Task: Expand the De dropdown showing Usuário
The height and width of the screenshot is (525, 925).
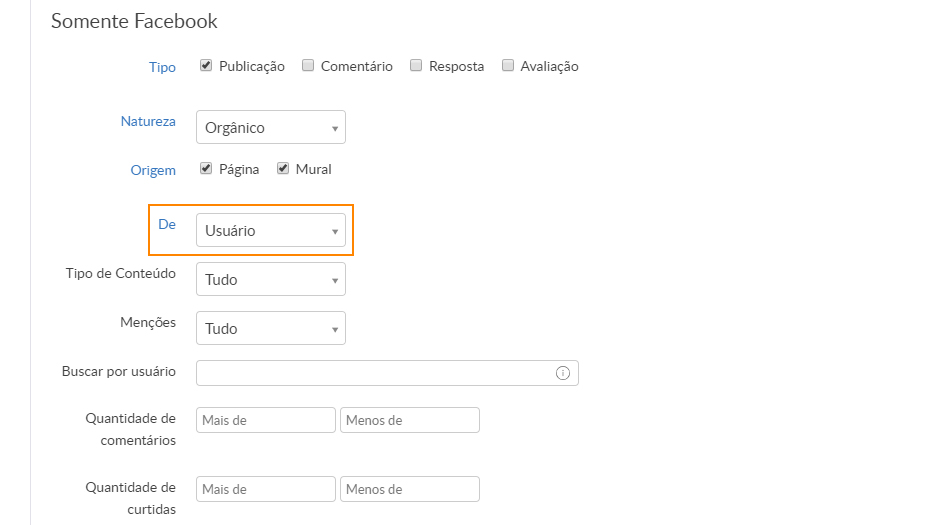Action: [271, 231]
